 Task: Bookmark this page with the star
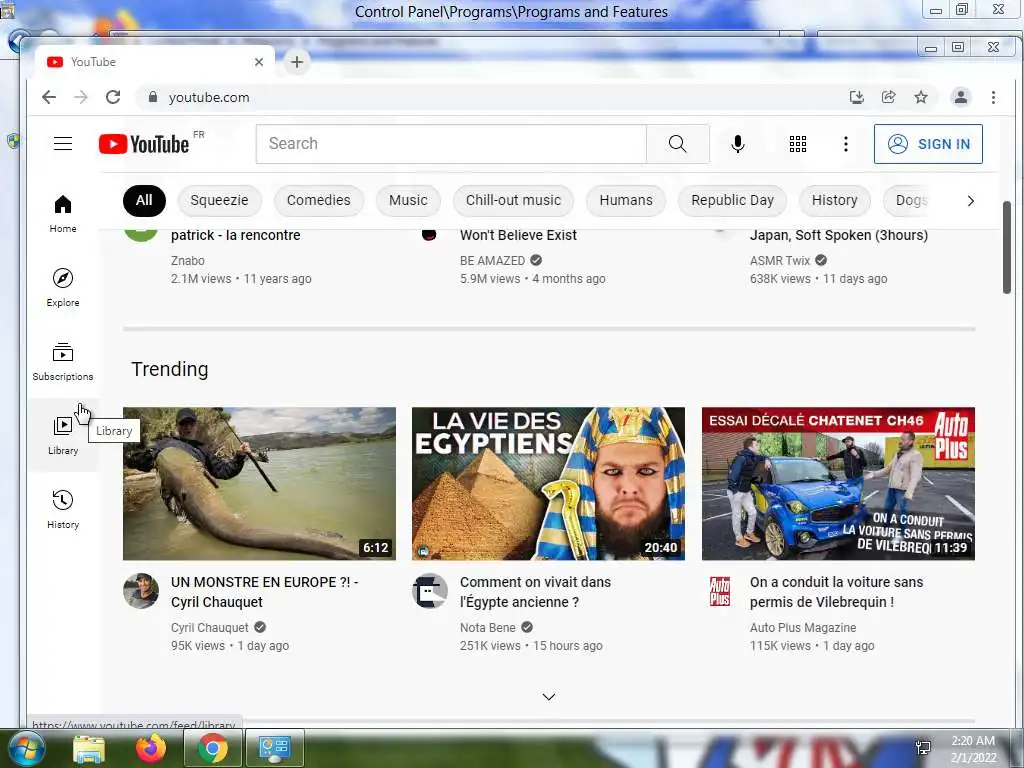[921, 97]
